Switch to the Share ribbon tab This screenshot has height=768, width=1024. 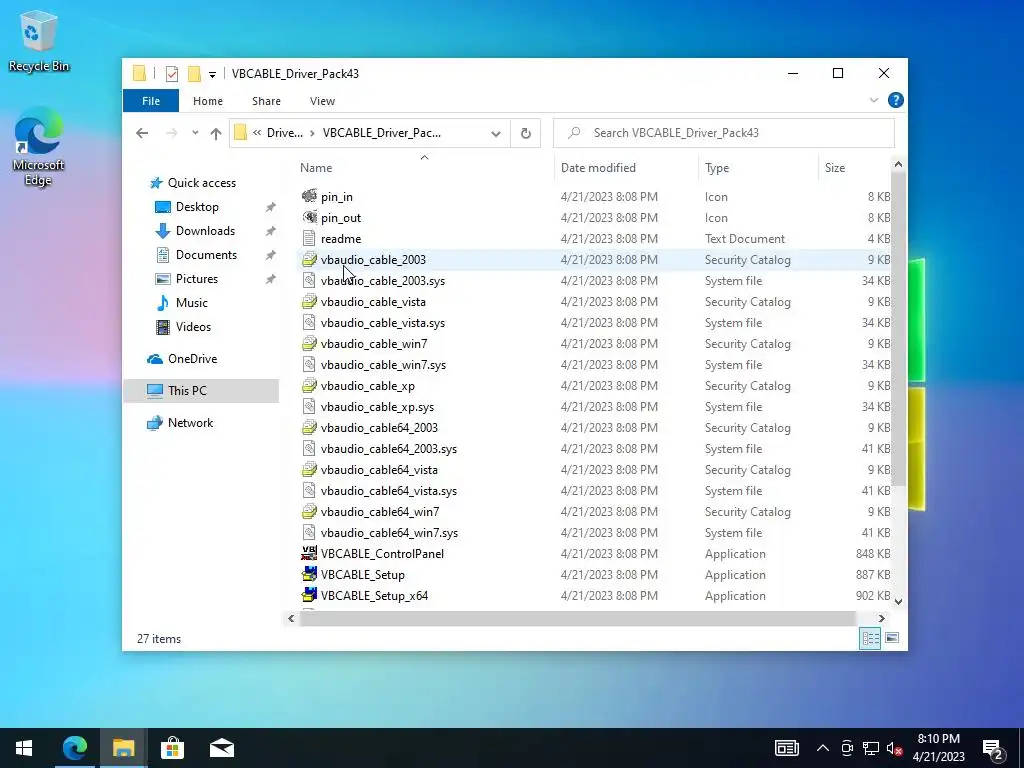click(266, 101)
